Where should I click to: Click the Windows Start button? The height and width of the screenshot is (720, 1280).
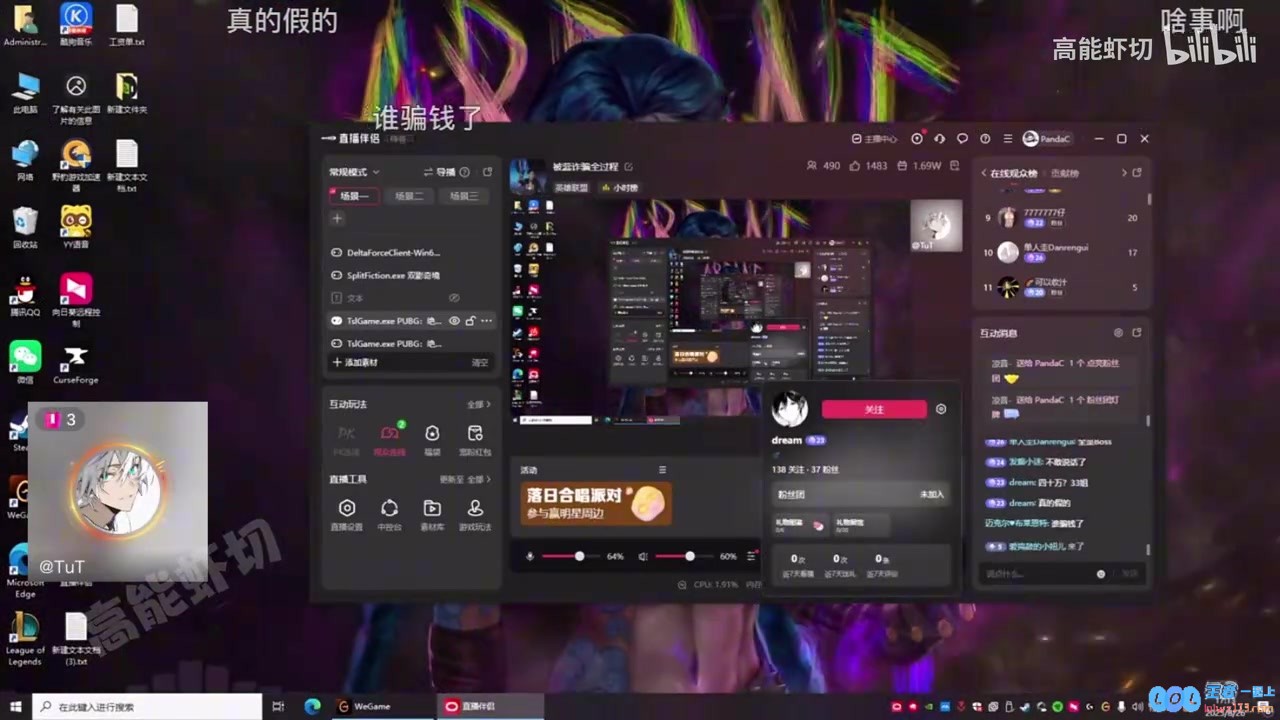[16, 706]
